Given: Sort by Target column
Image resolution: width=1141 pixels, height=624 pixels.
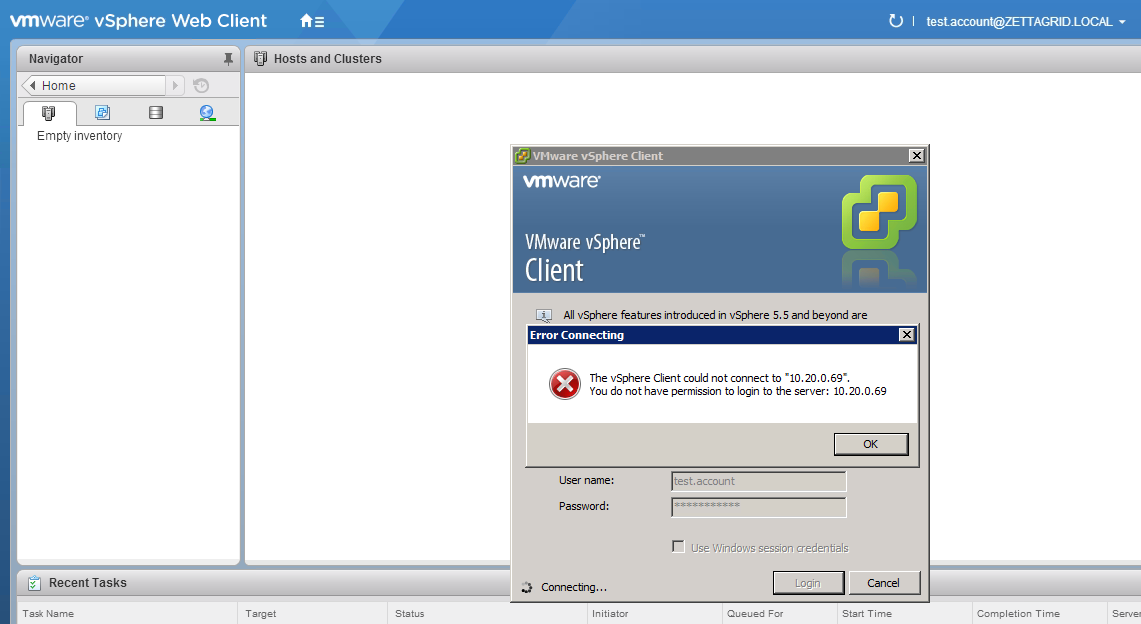Looking at the screenshot, I should coord(312,613).
